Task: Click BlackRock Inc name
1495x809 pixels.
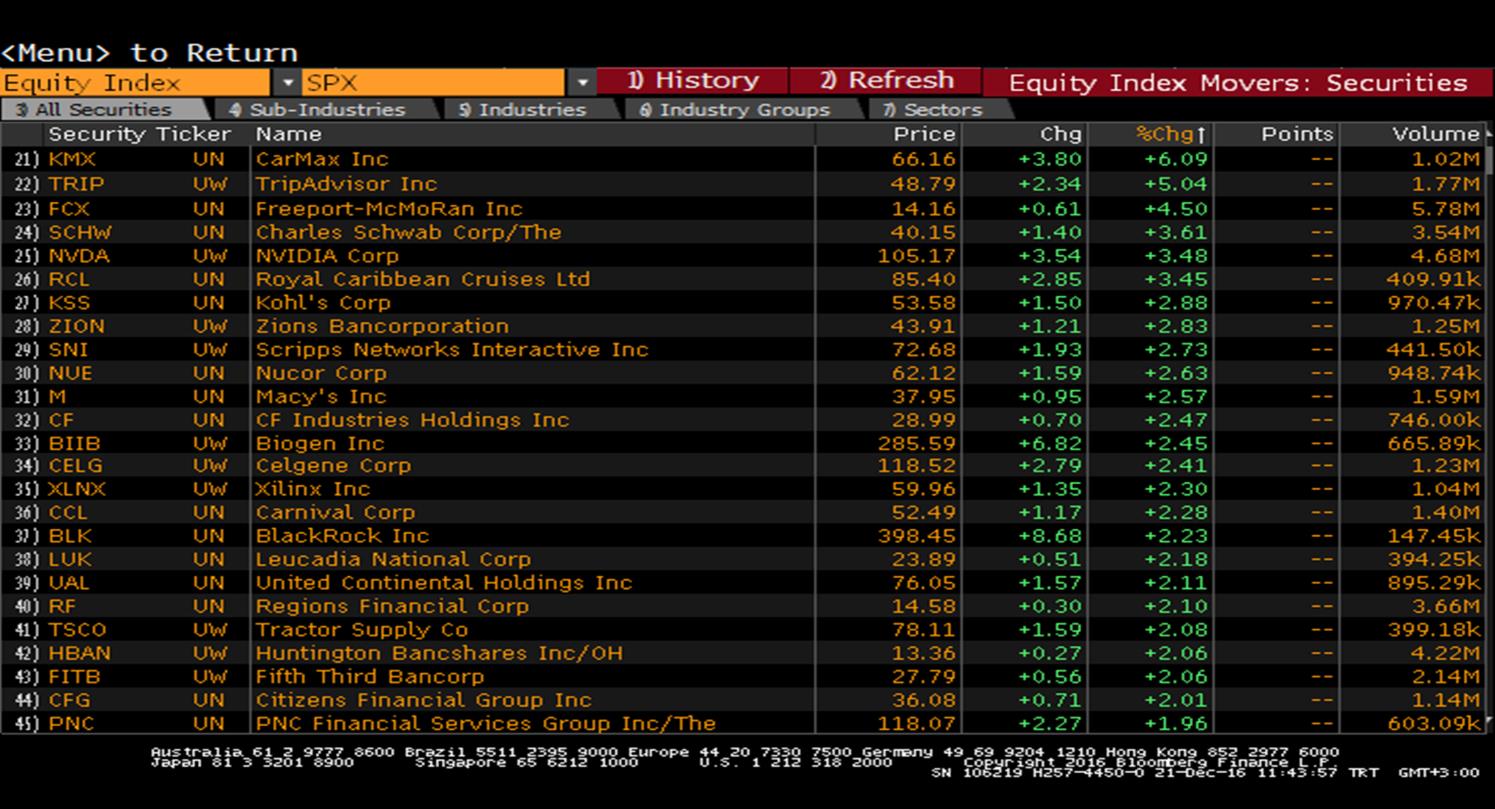Action: (342, 536)
